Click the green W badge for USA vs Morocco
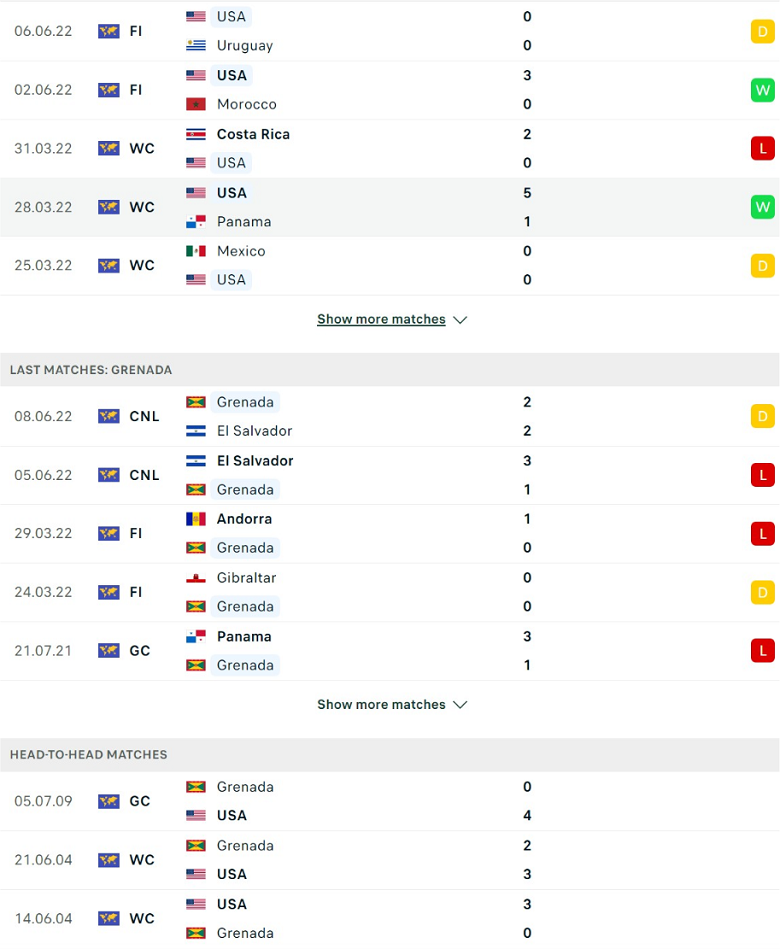Viewport: 780px width, 949px height. tap(762, 90)
